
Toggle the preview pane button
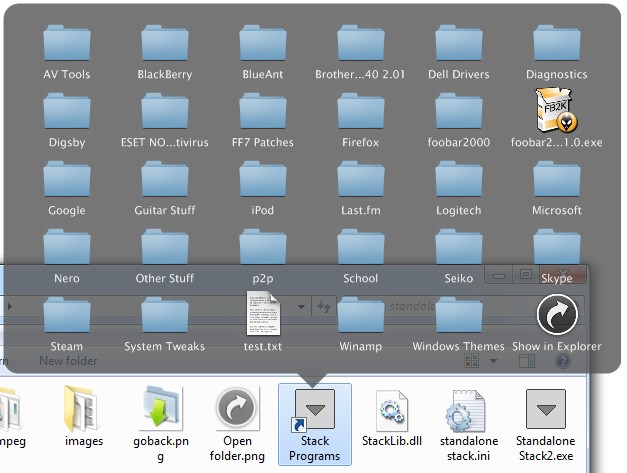(x=527, y=361)
